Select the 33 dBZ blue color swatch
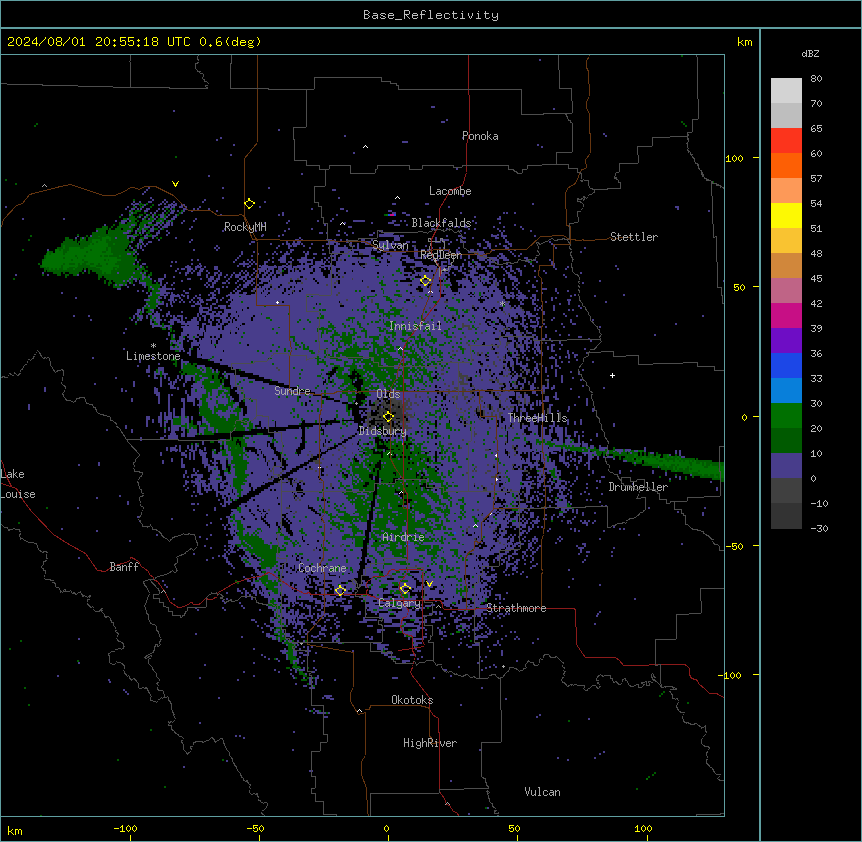Viewport: 862px width, 842px height. tap(786, 390)
